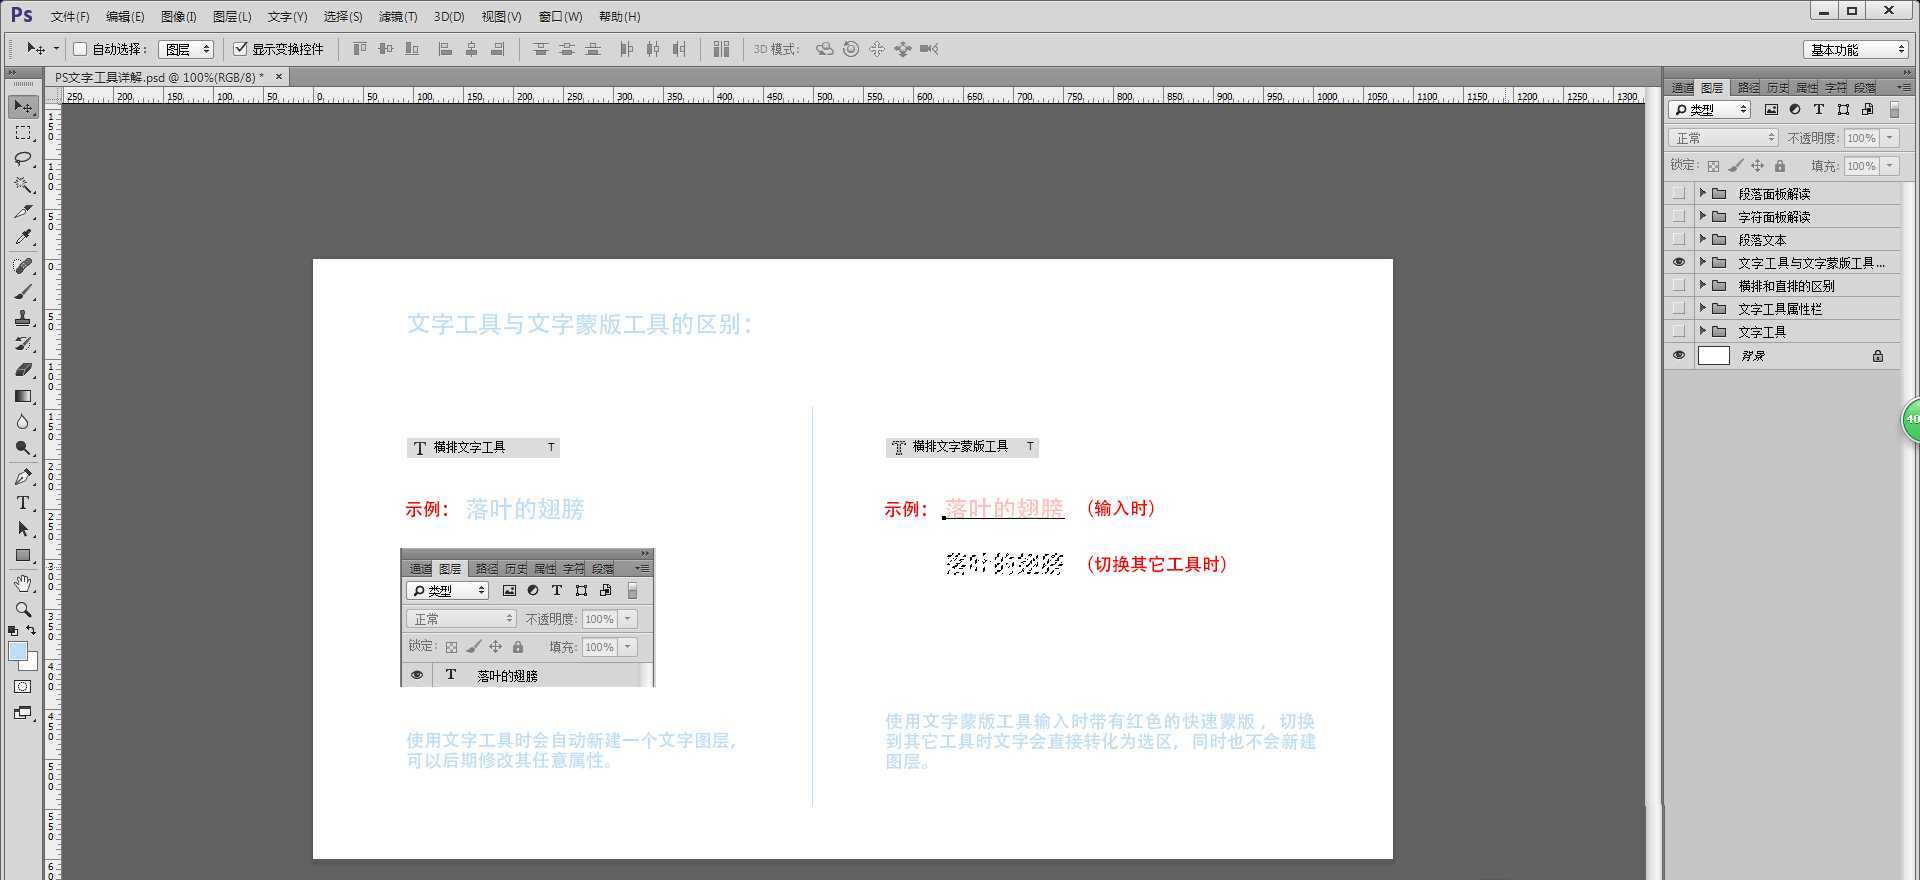Close the PS文字工具详解.psd document tab
1920x880 pixels.
coord(279,77)
